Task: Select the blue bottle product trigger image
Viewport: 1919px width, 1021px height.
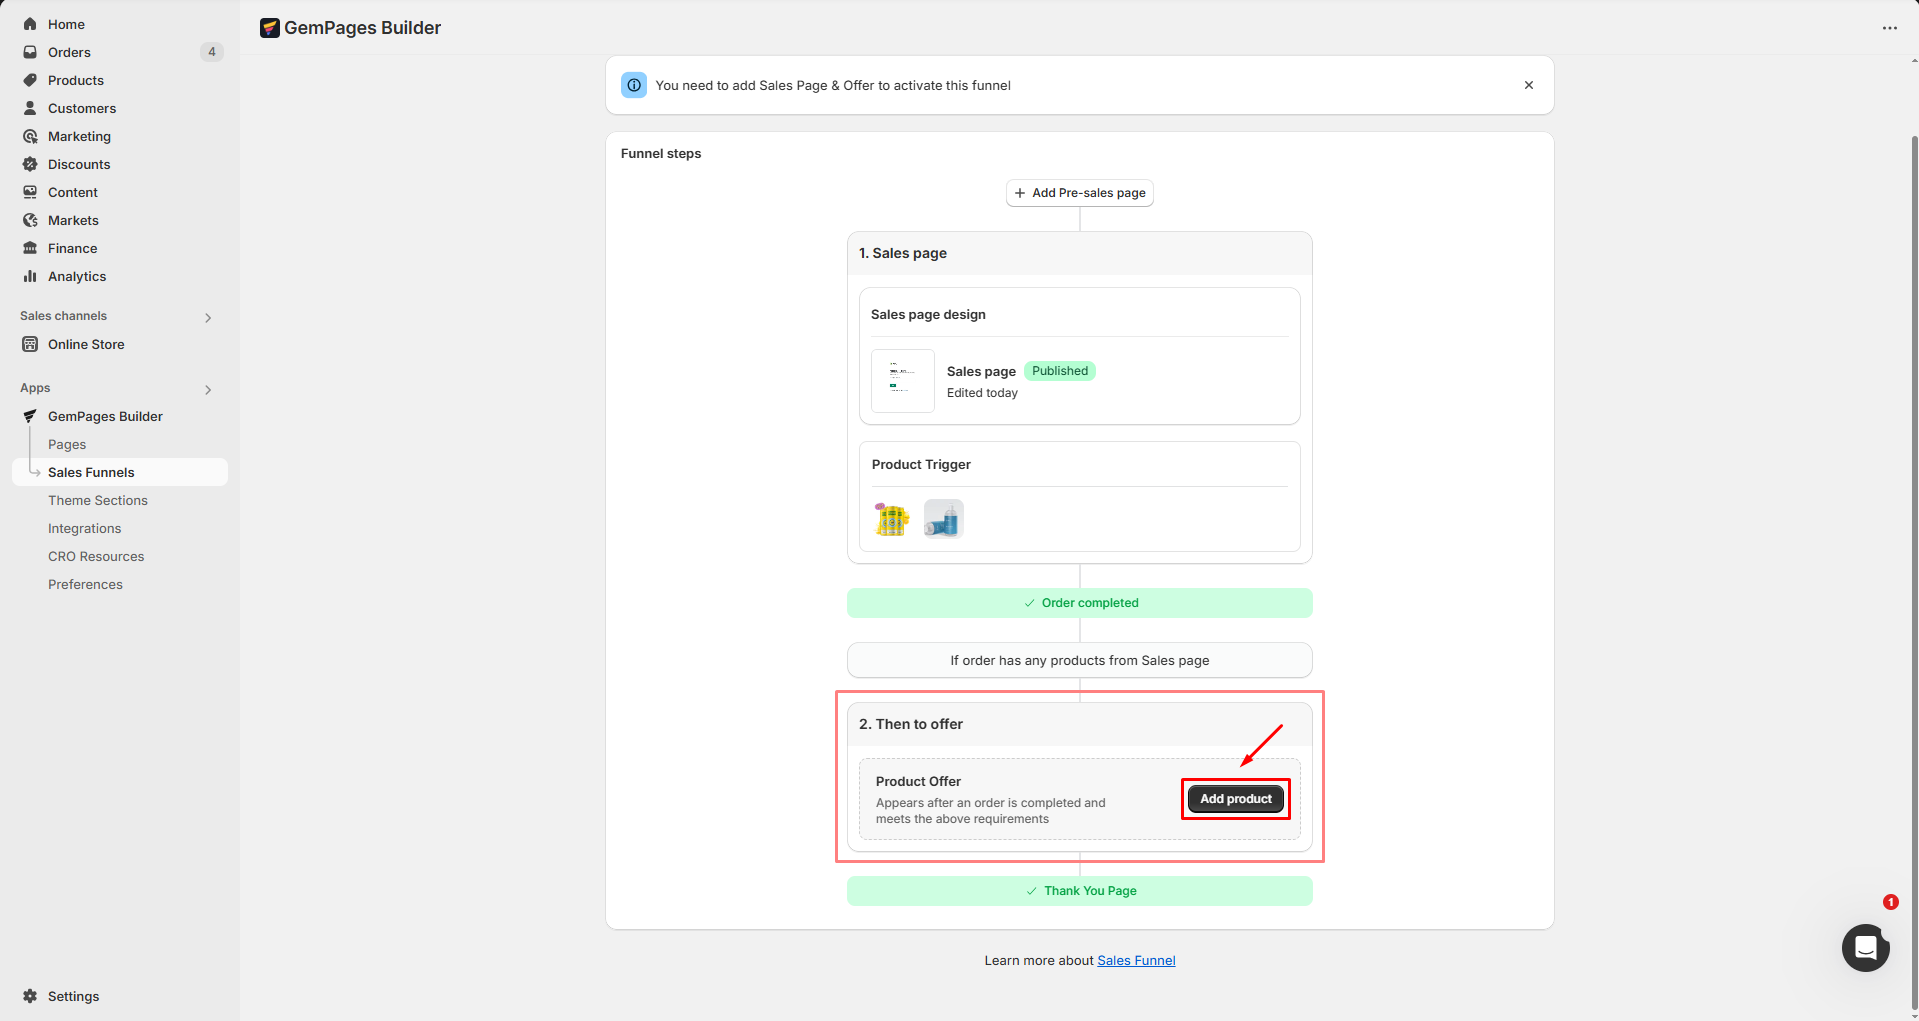Action: 943,519
